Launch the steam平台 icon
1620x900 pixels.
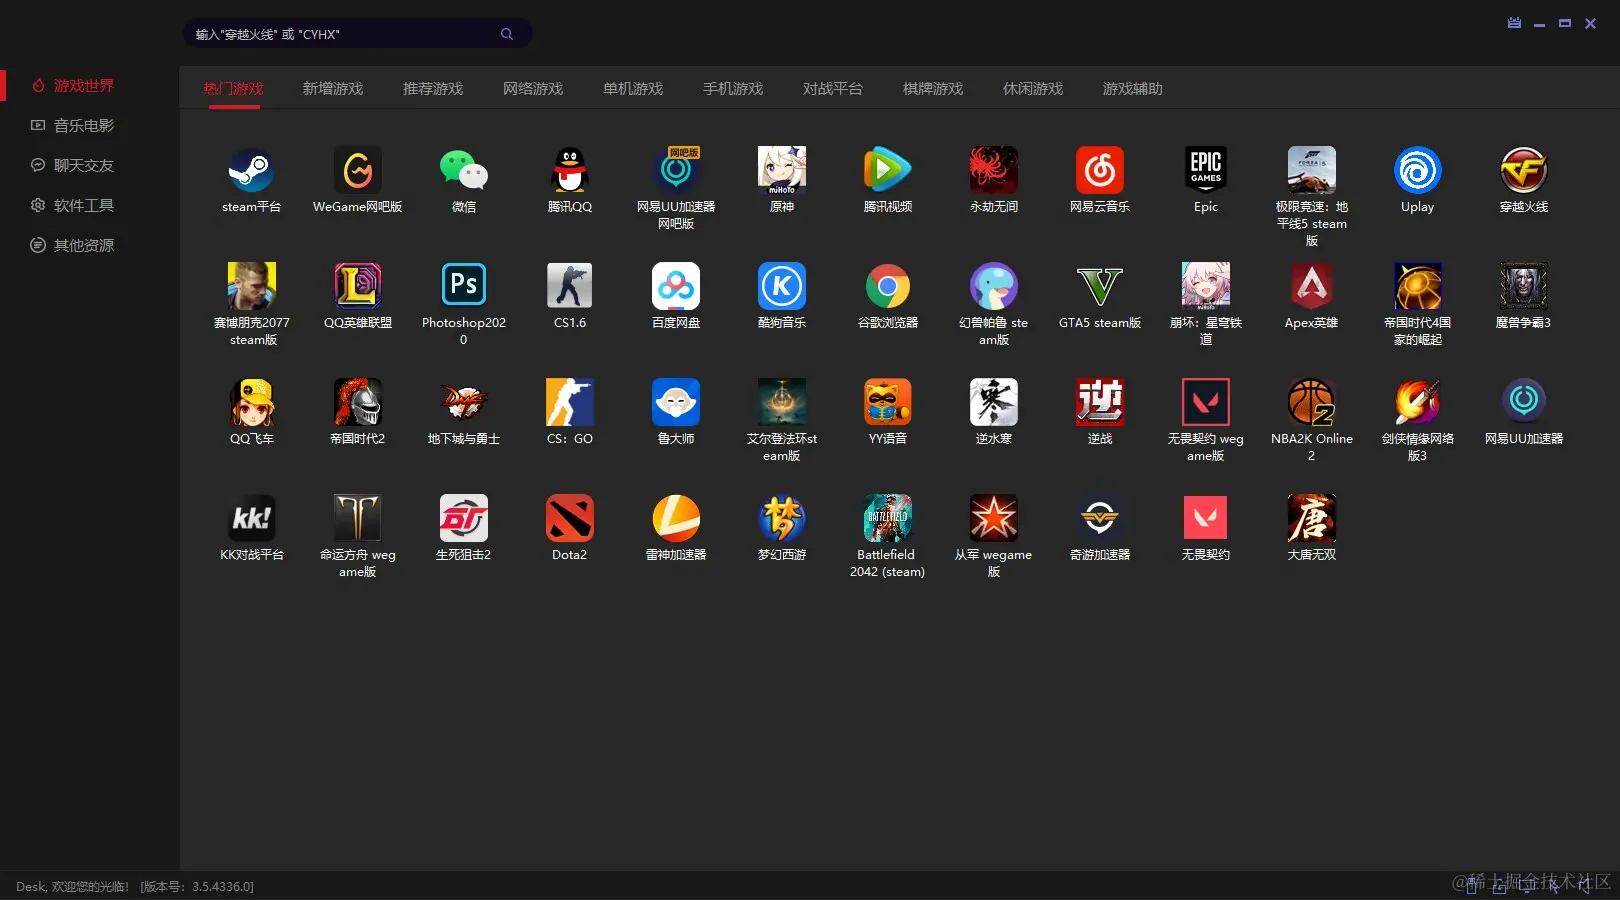click(x=251, y=171)
